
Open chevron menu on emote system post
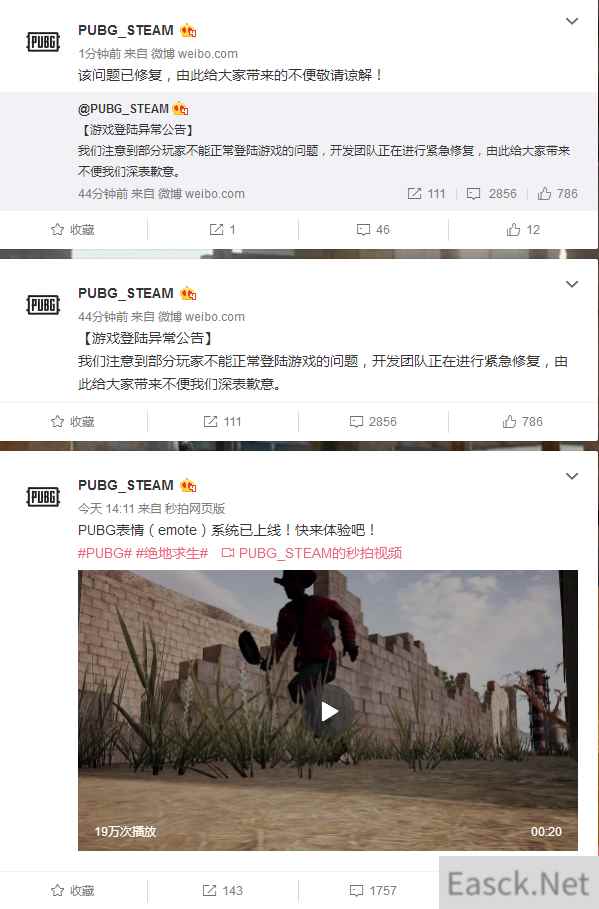[572, 476]
